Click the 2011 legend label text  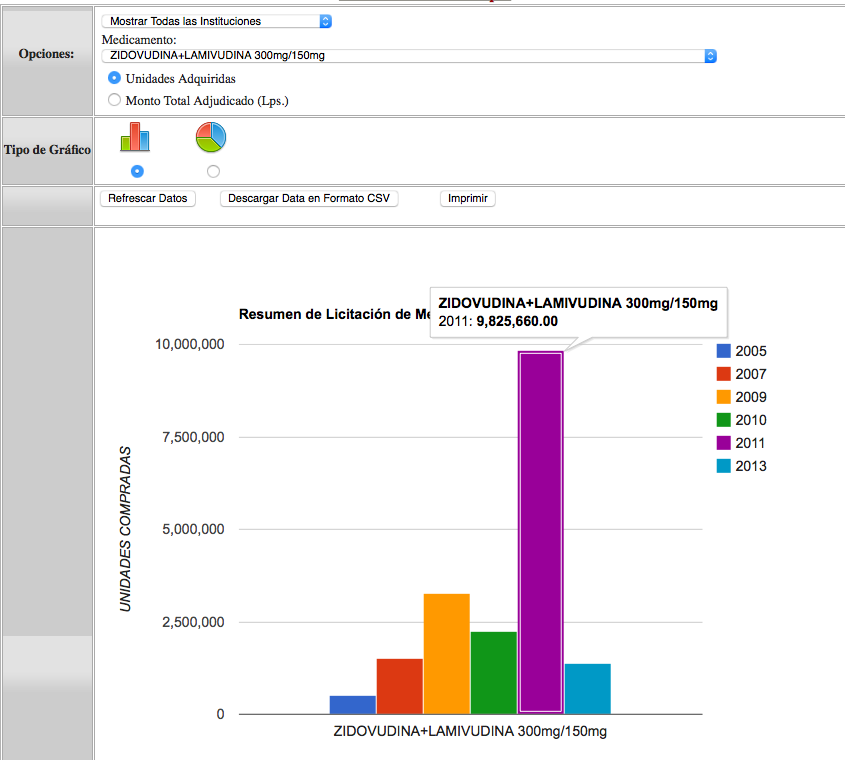point(750,443)
